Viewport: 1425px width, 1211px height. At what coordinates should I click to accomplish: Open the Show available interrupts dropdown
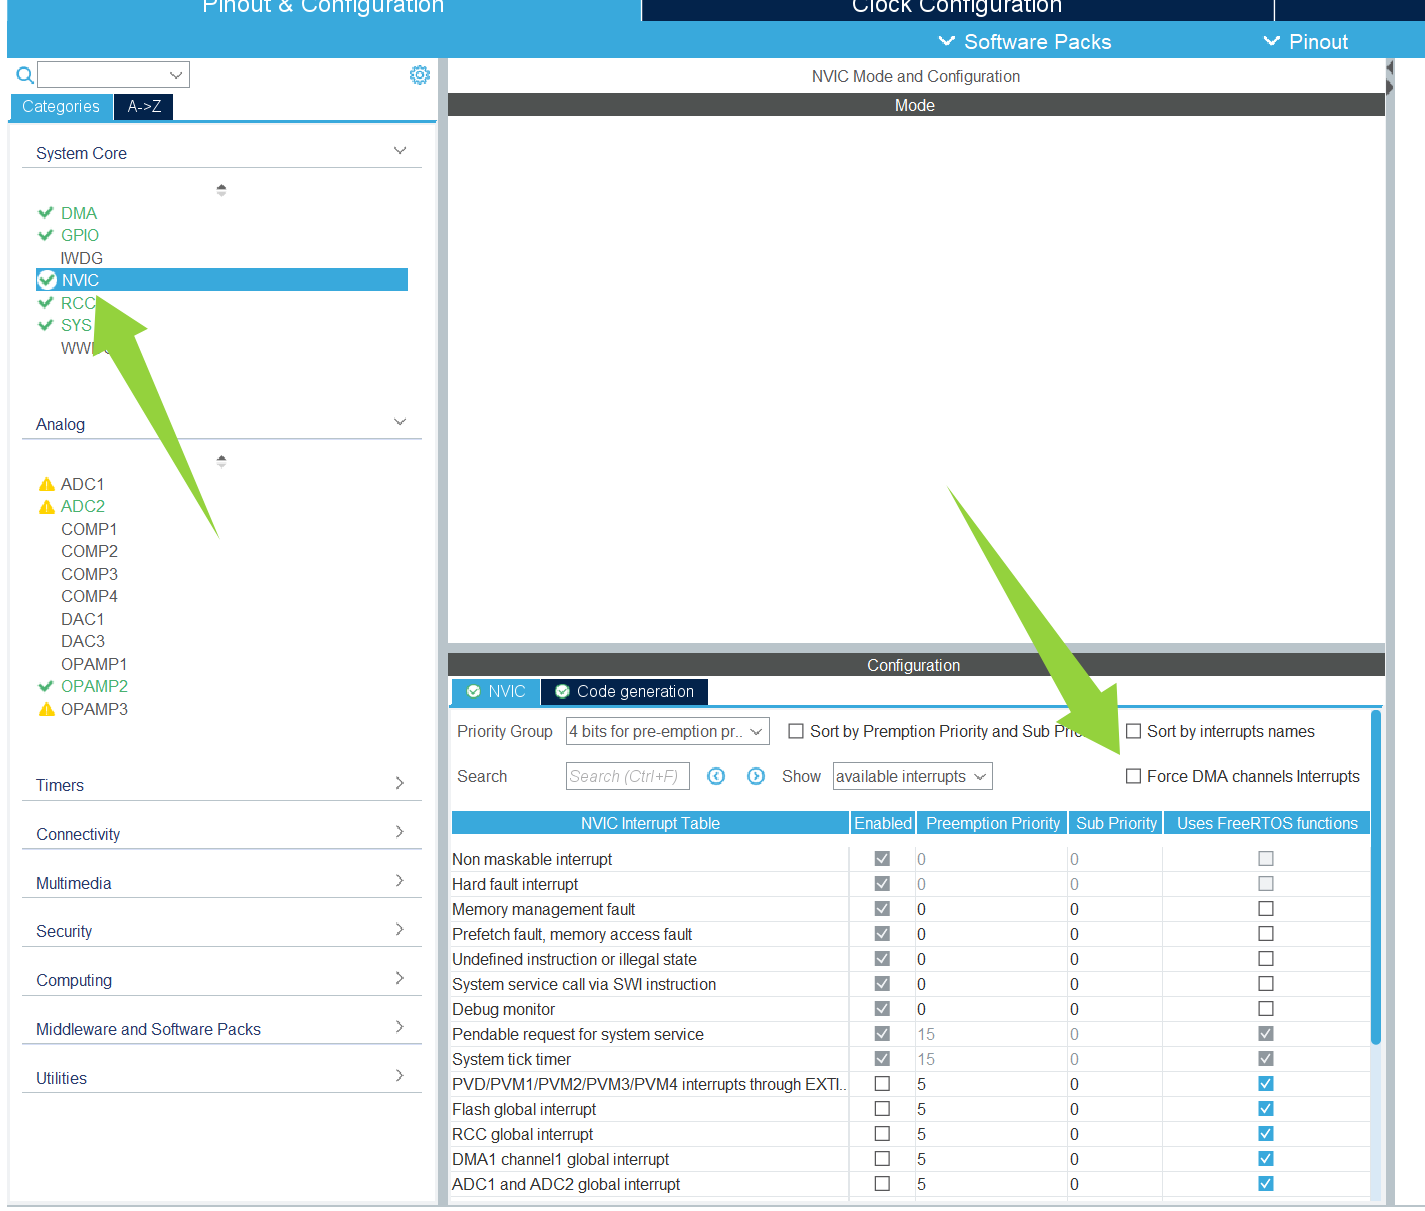pos(912,776)
